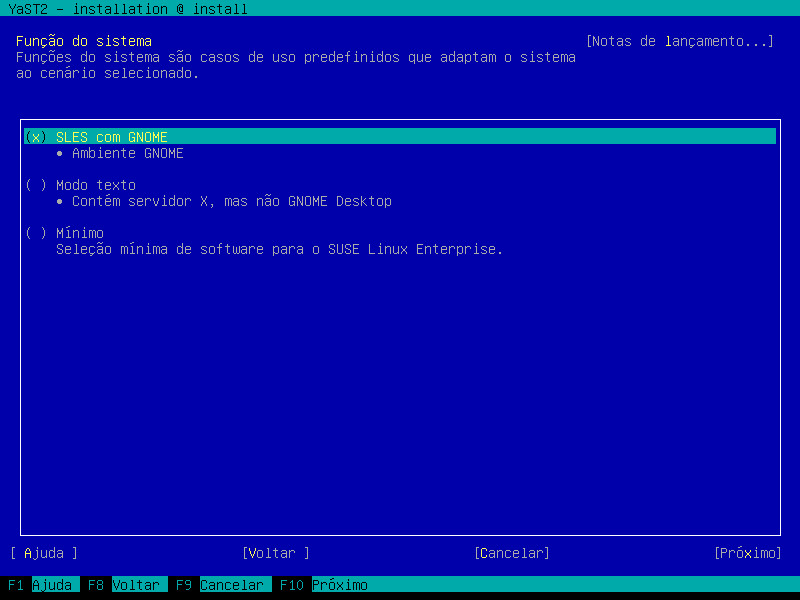This screenshot has width=800, height=600.
Task: Click the Cancelar dialog button
Action: click(512, 553)
